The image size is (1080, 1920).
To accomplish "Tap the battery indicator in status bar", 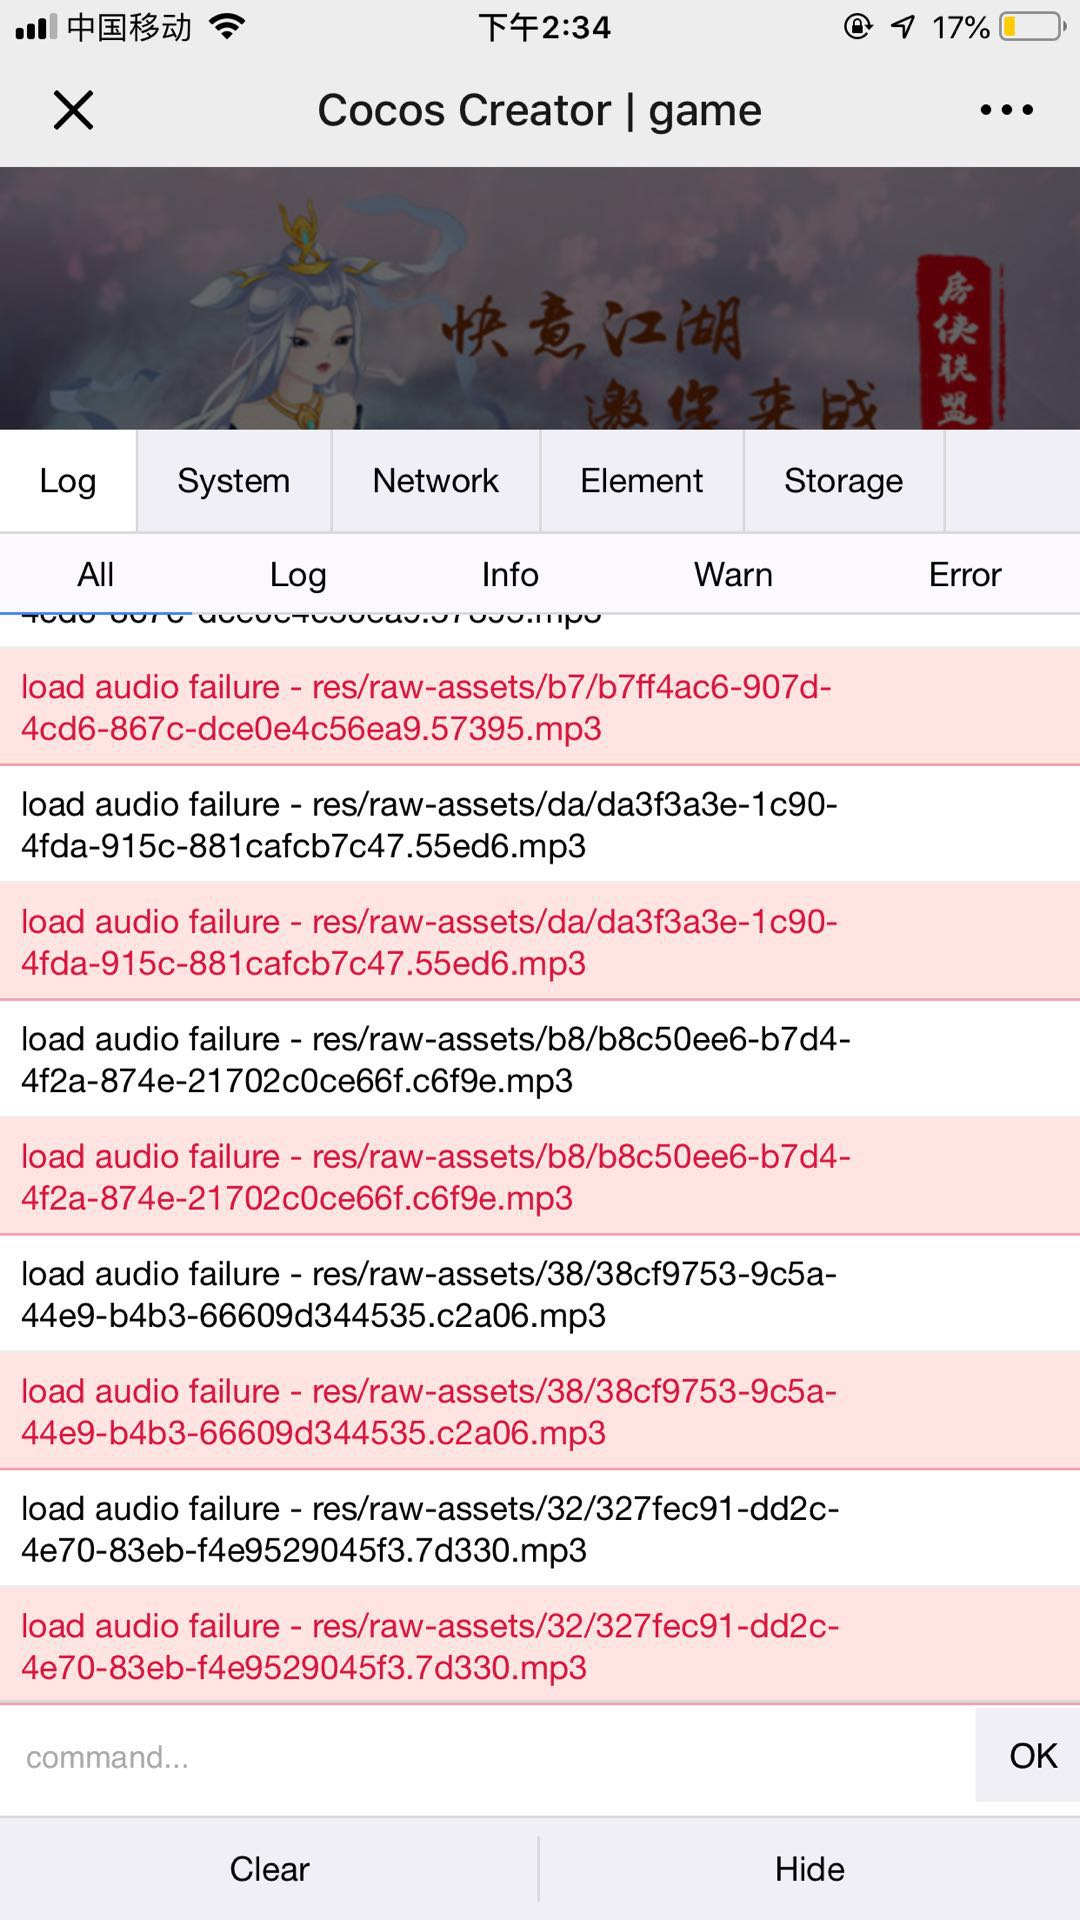I will (x=1031, y=27).
